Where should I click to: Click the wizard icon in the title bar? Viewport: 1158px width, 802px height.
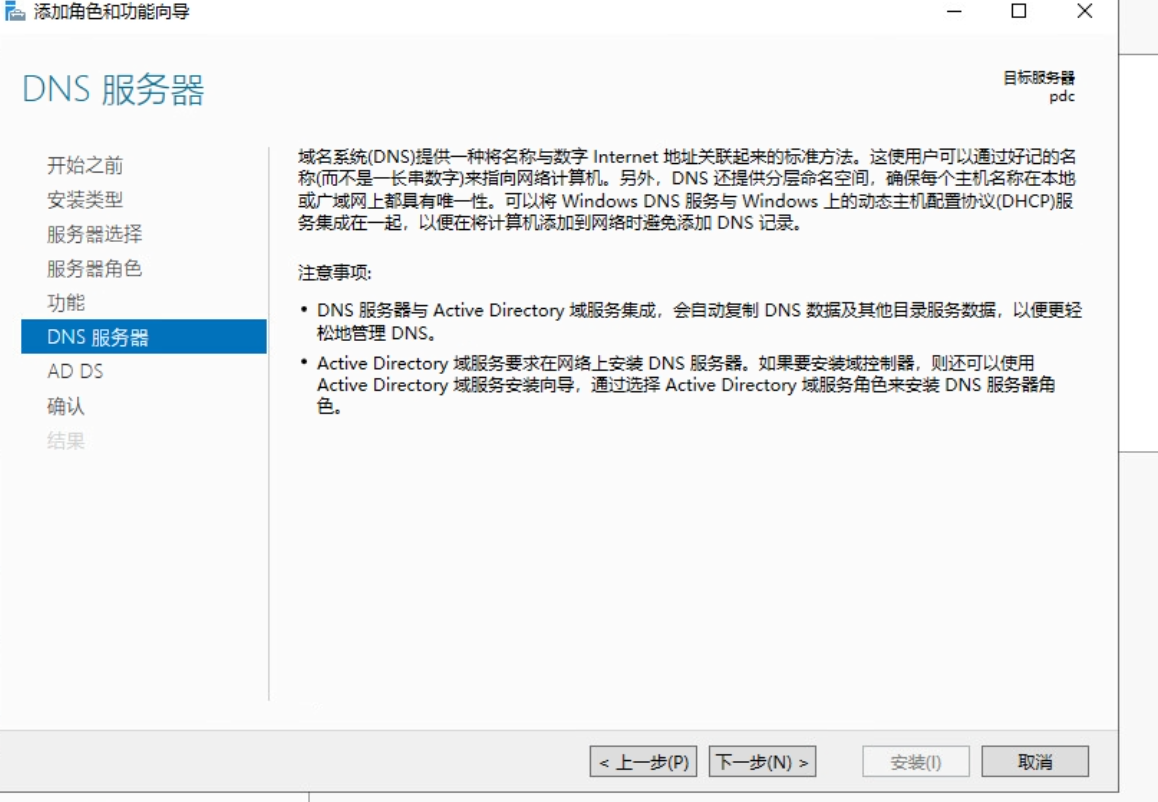tap(15, 11)
